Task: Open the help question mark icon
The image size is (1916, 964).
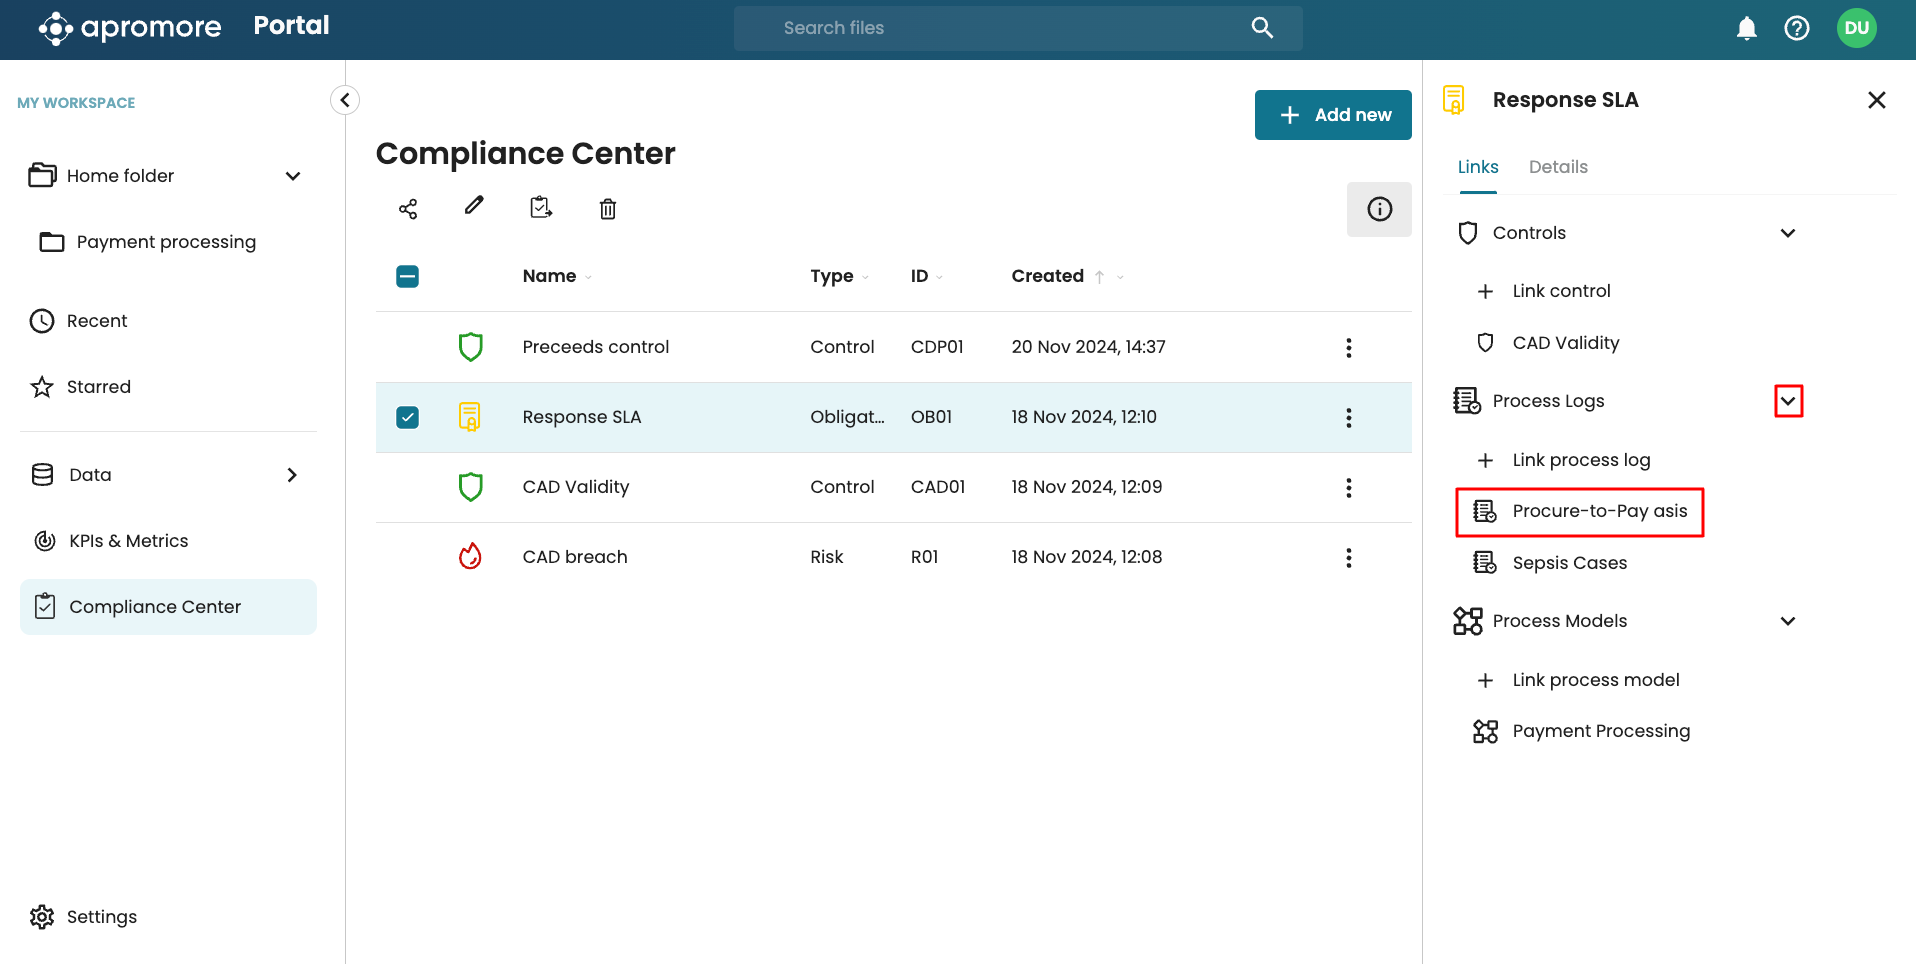Action: (1796, 28)
